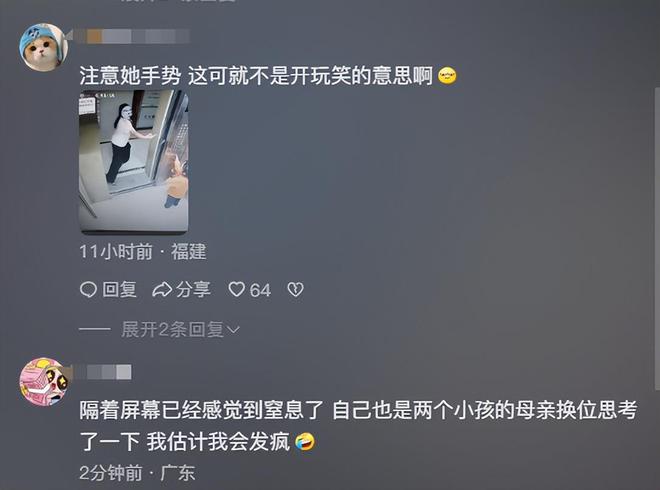Click the 回复 reply label
Image resolution: width=660 pixels, height=490 pixels.
click(x=120, y=290)
